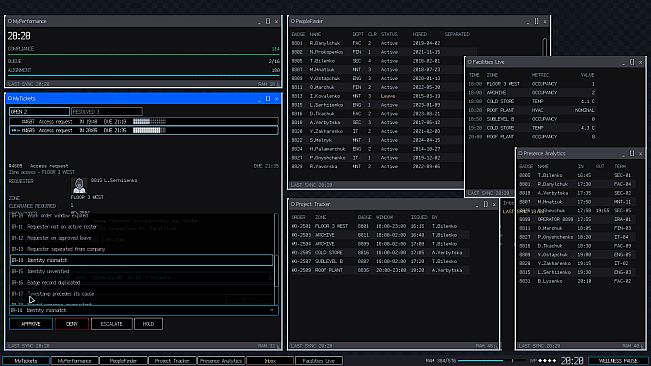This screenshot has width=651, height=366.
Task: Maximize the MyTickets window
Action: click(x=268, y=99)
